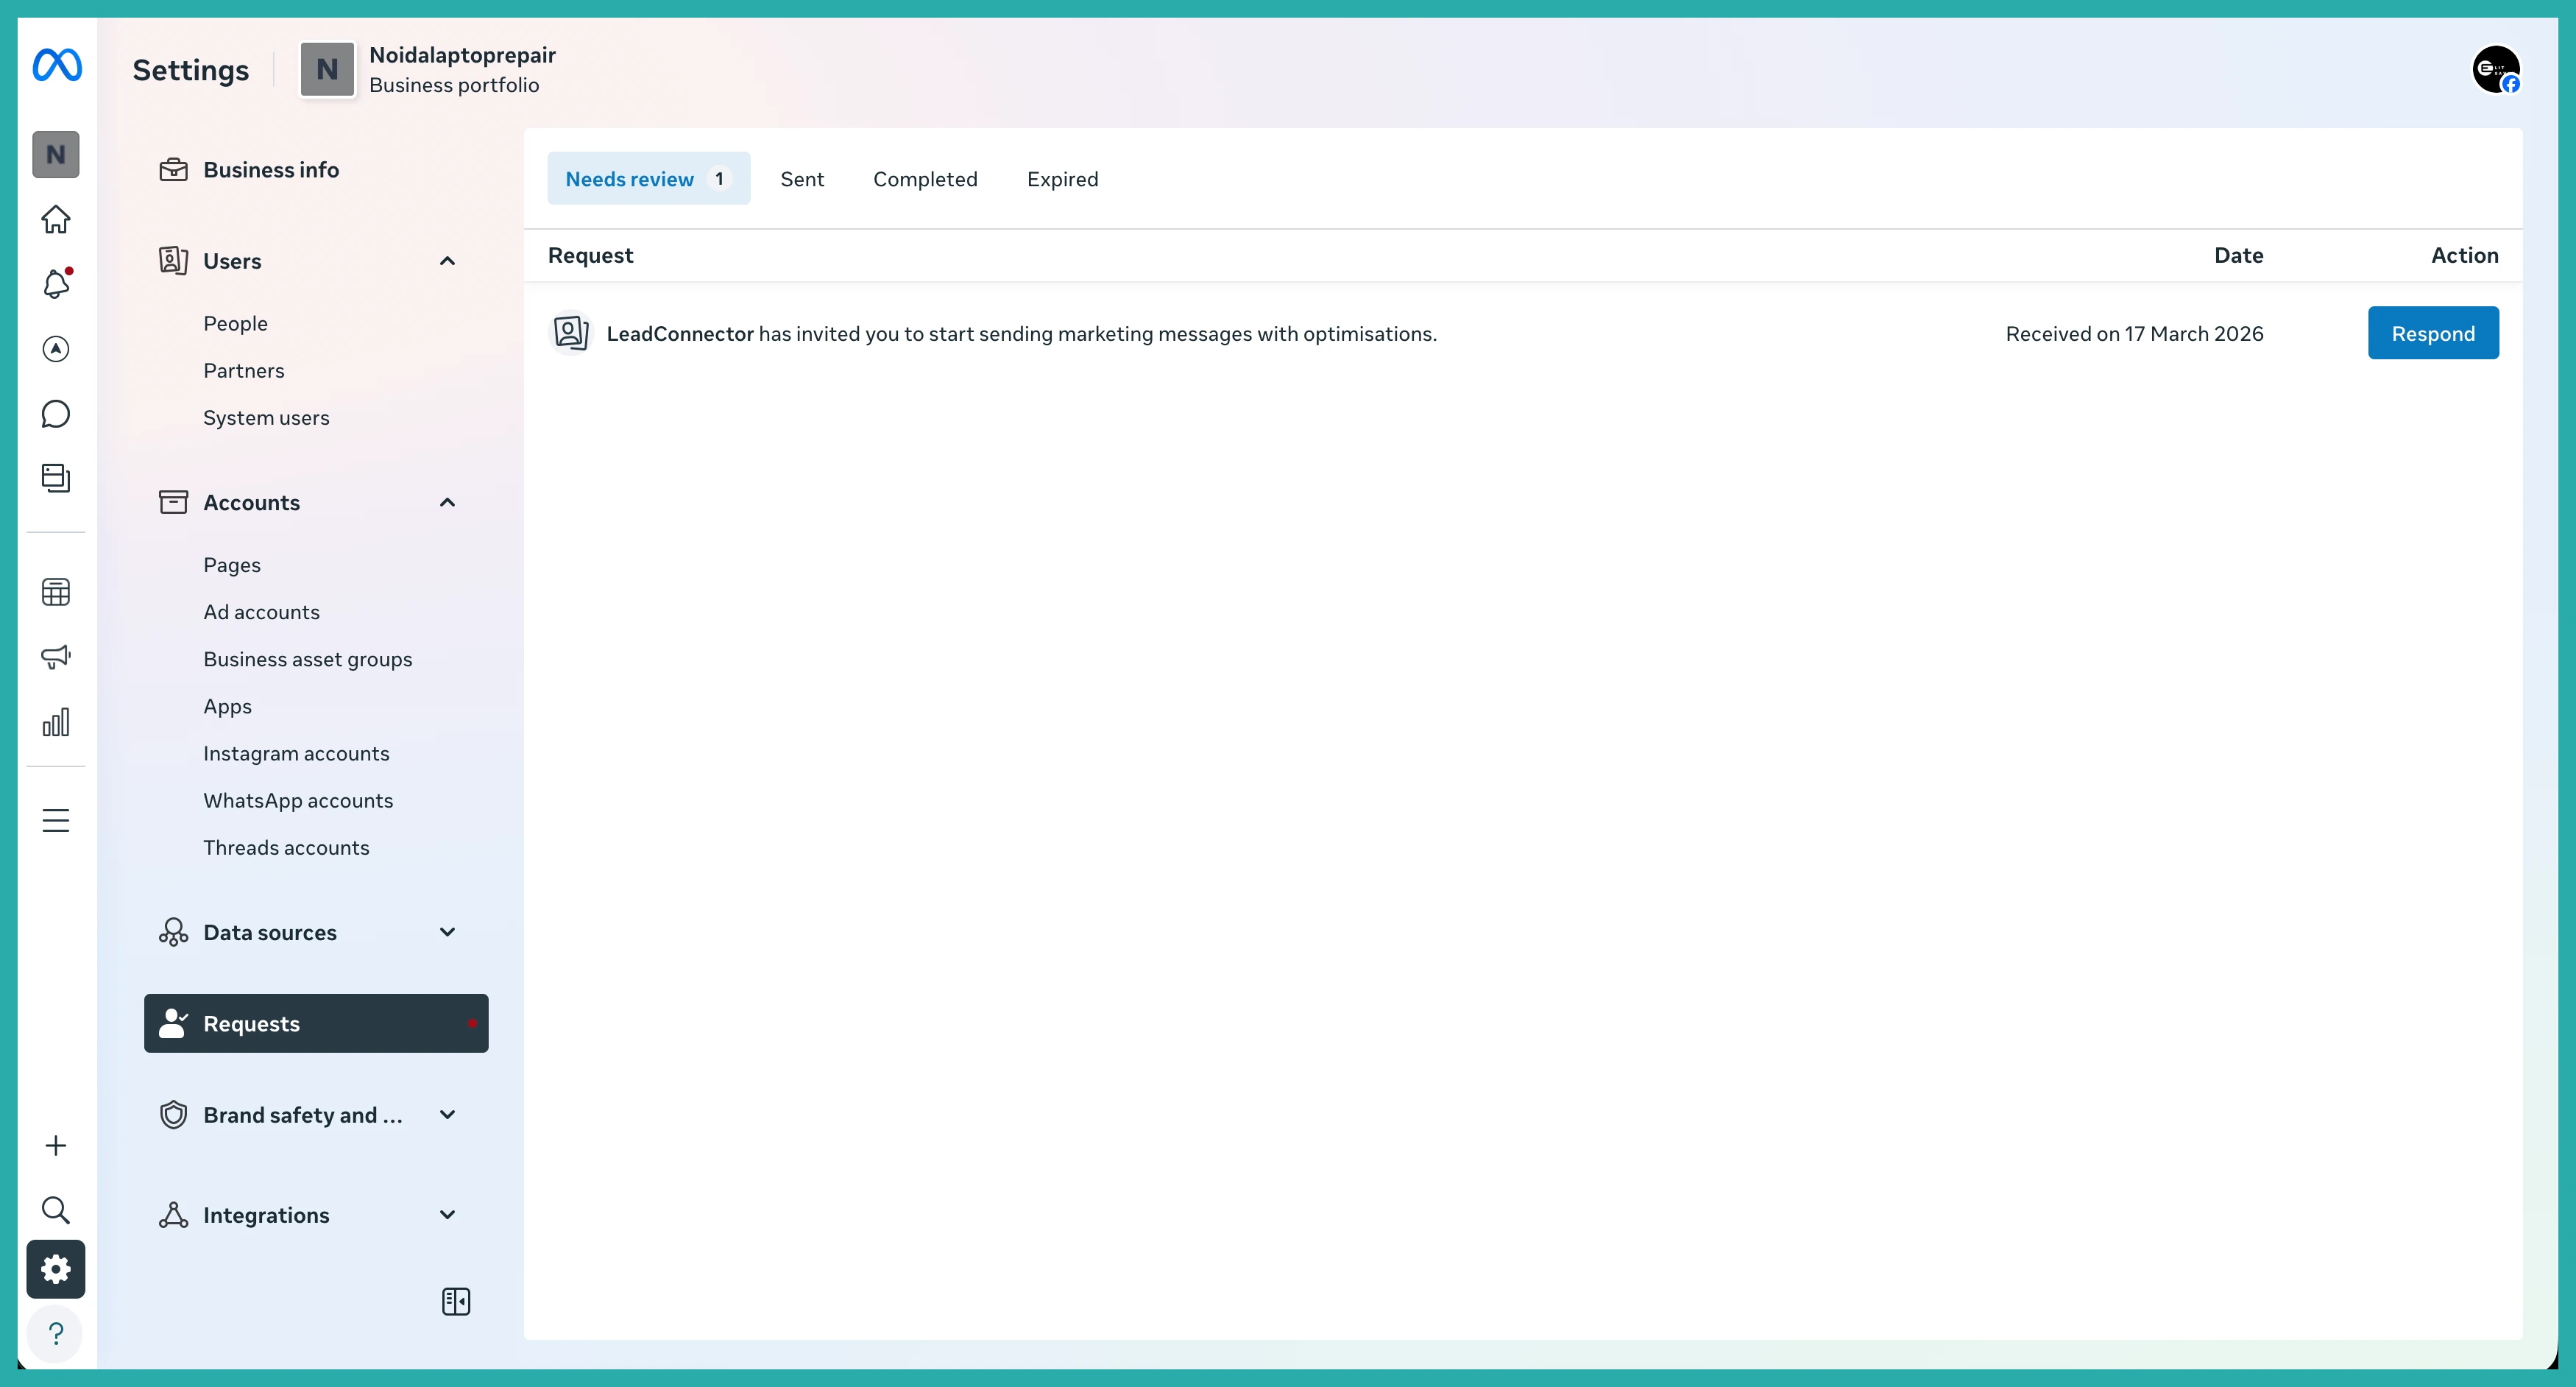
Task: Open Pages under Accounts
Action: tap(232, 566)
